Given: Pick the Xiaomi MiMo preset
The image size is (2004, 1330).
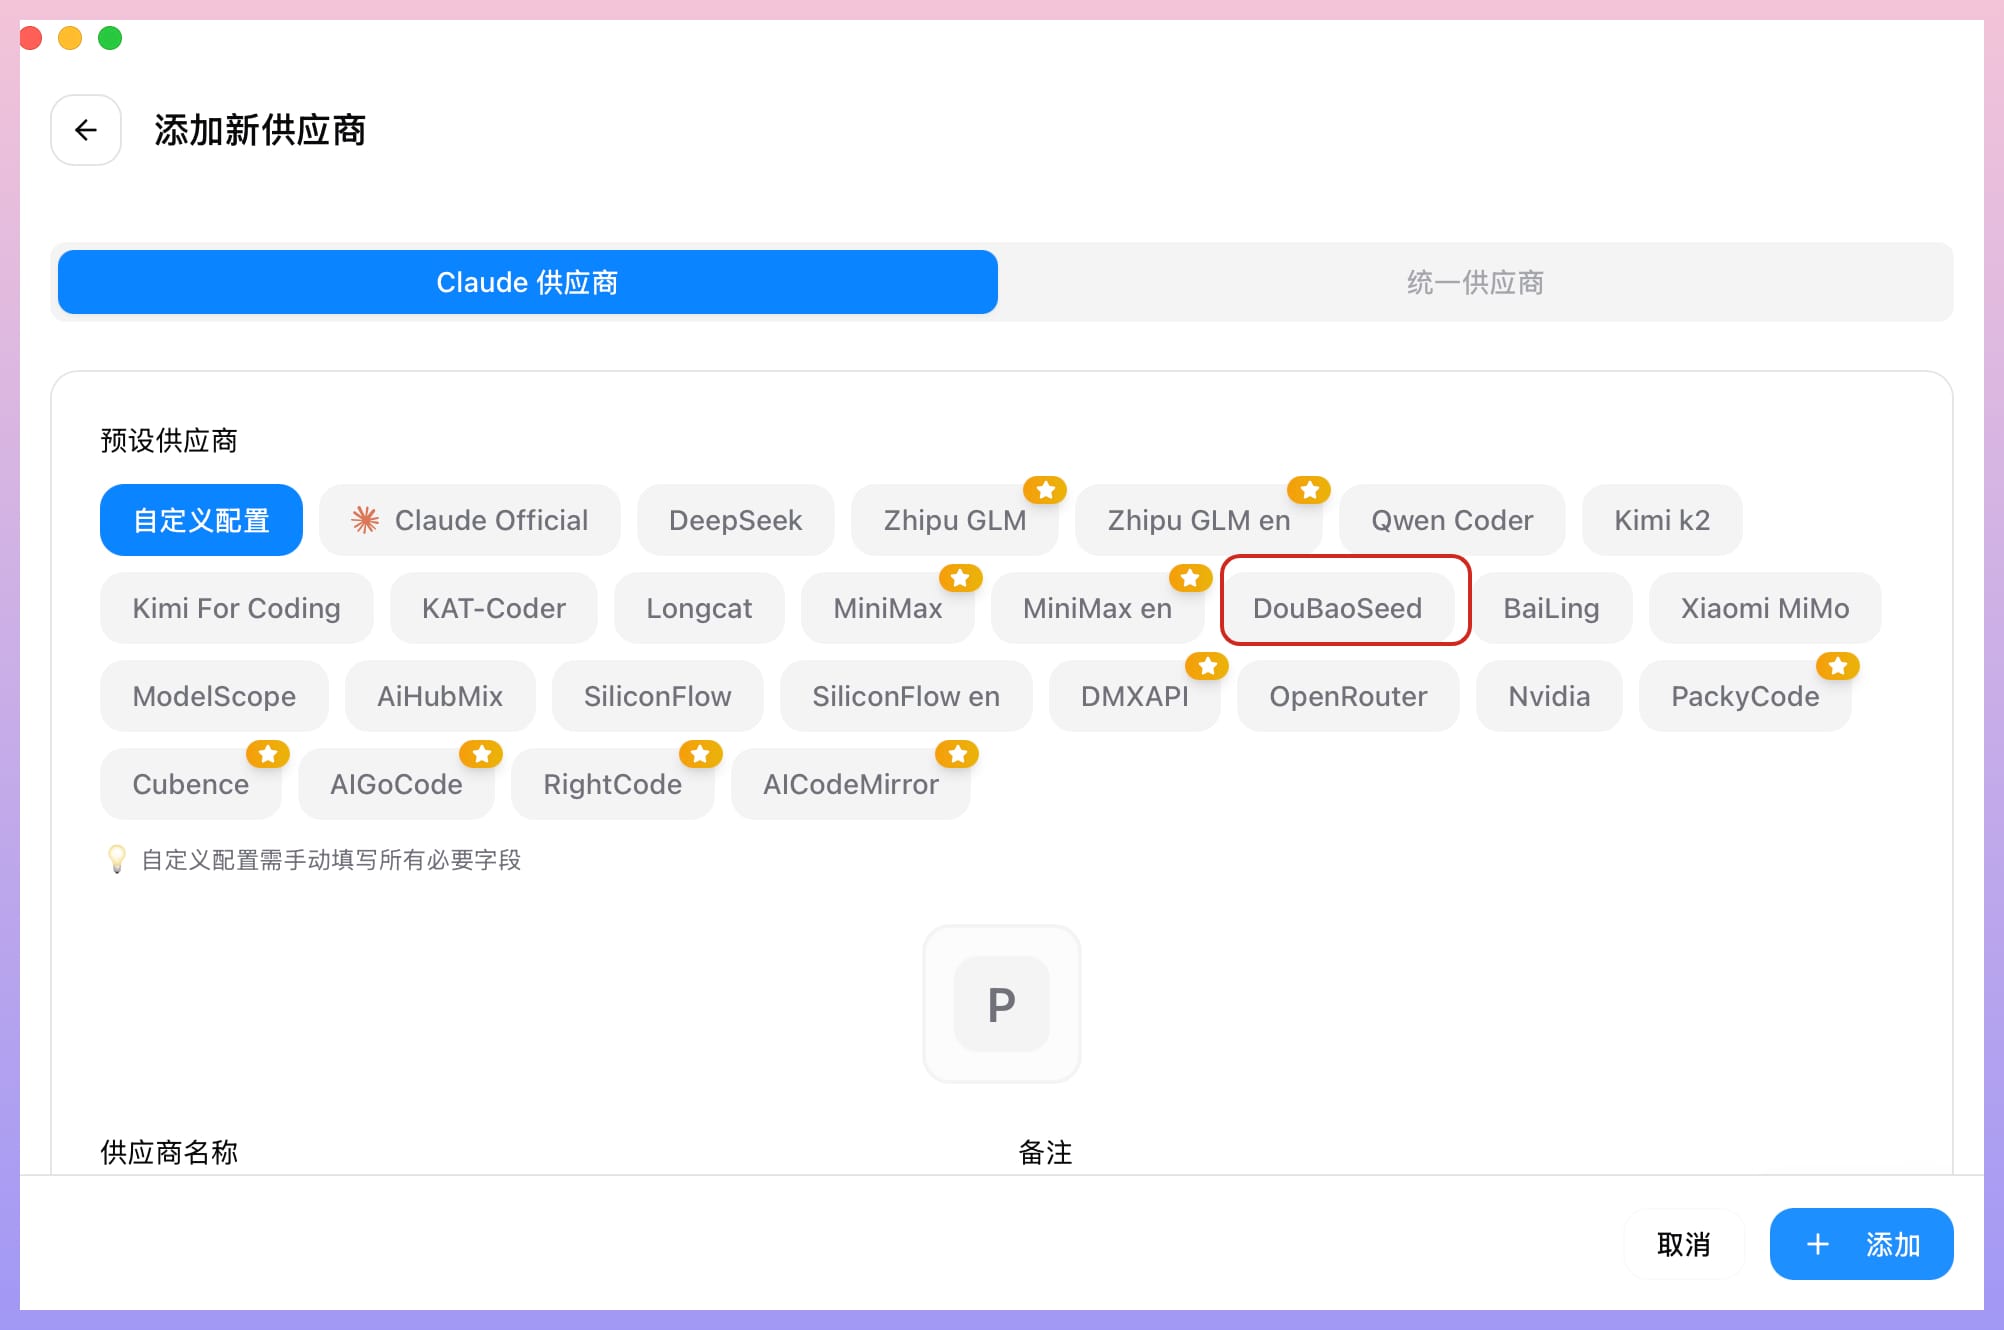Looking at the screenshot, I should (1765, 608).
